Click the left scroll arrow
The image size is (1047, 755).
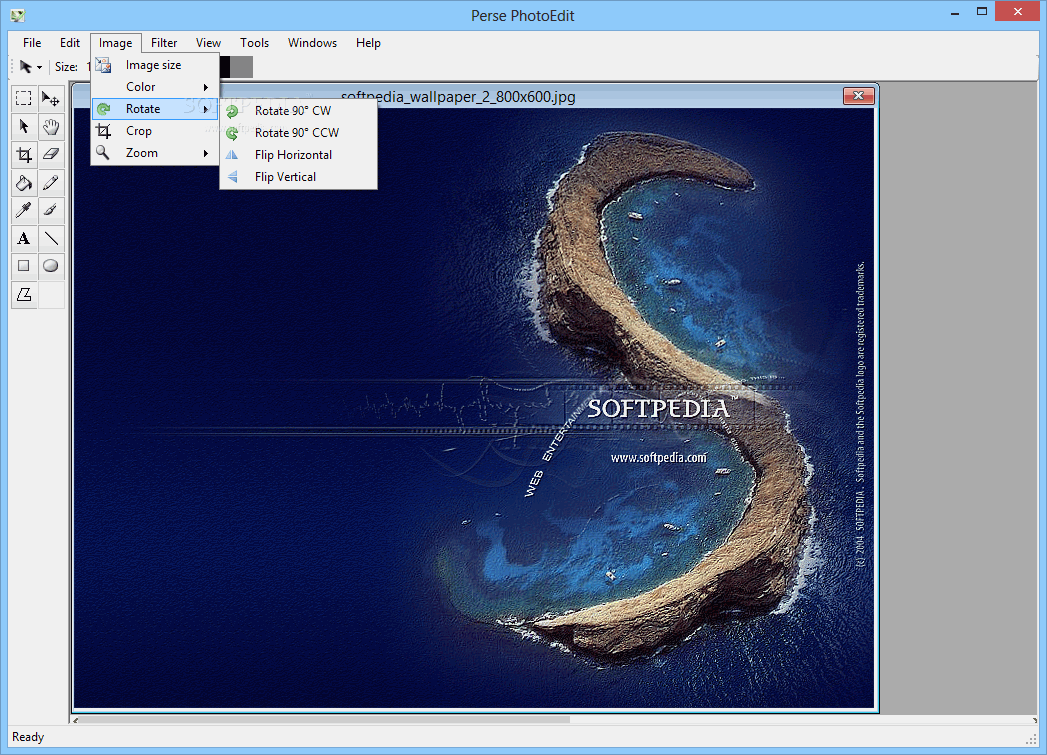[x=75, y=720]
